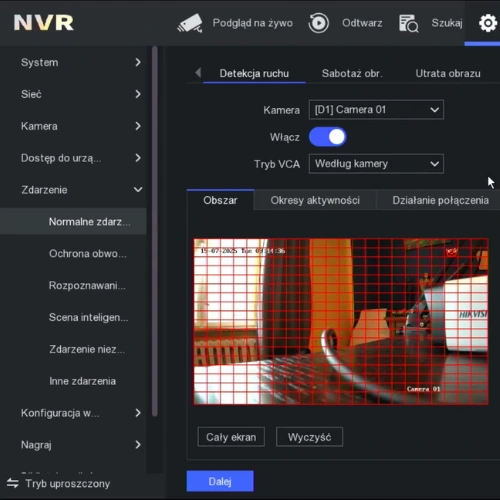Click the Cały ekran button
This screenshot has width=500, height=500.
(x=231, y=437)
